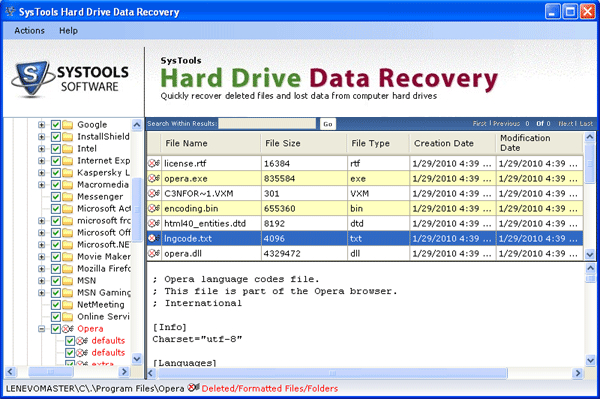
Task: Click the Go search button
Action: point(328,124)
